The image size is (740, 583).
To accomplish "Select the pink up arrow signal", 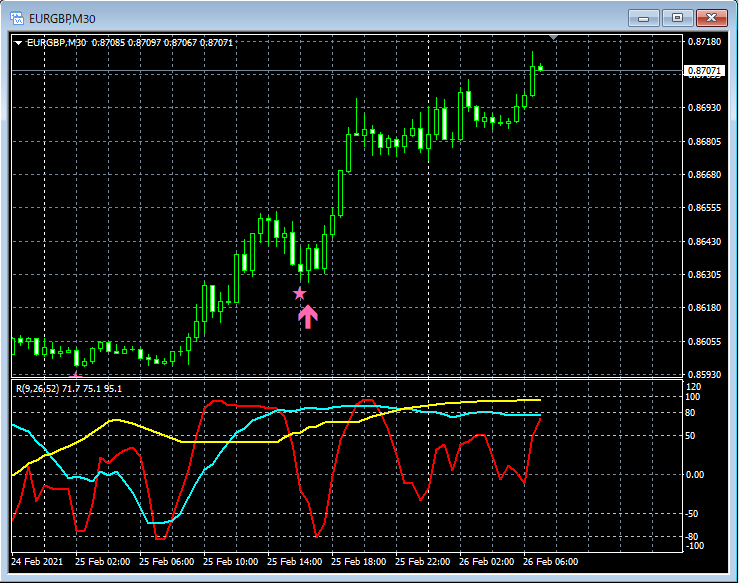I will pos(308,316).
